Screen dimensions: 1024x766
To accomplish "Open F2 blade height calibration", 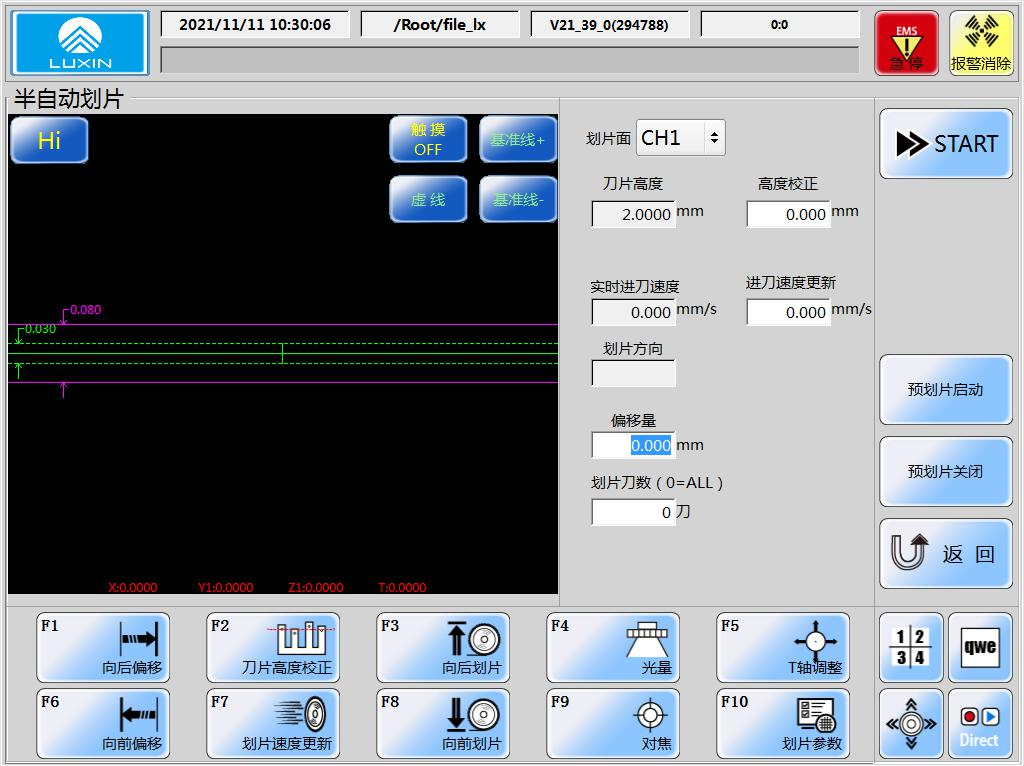I will tap(272, 648).
